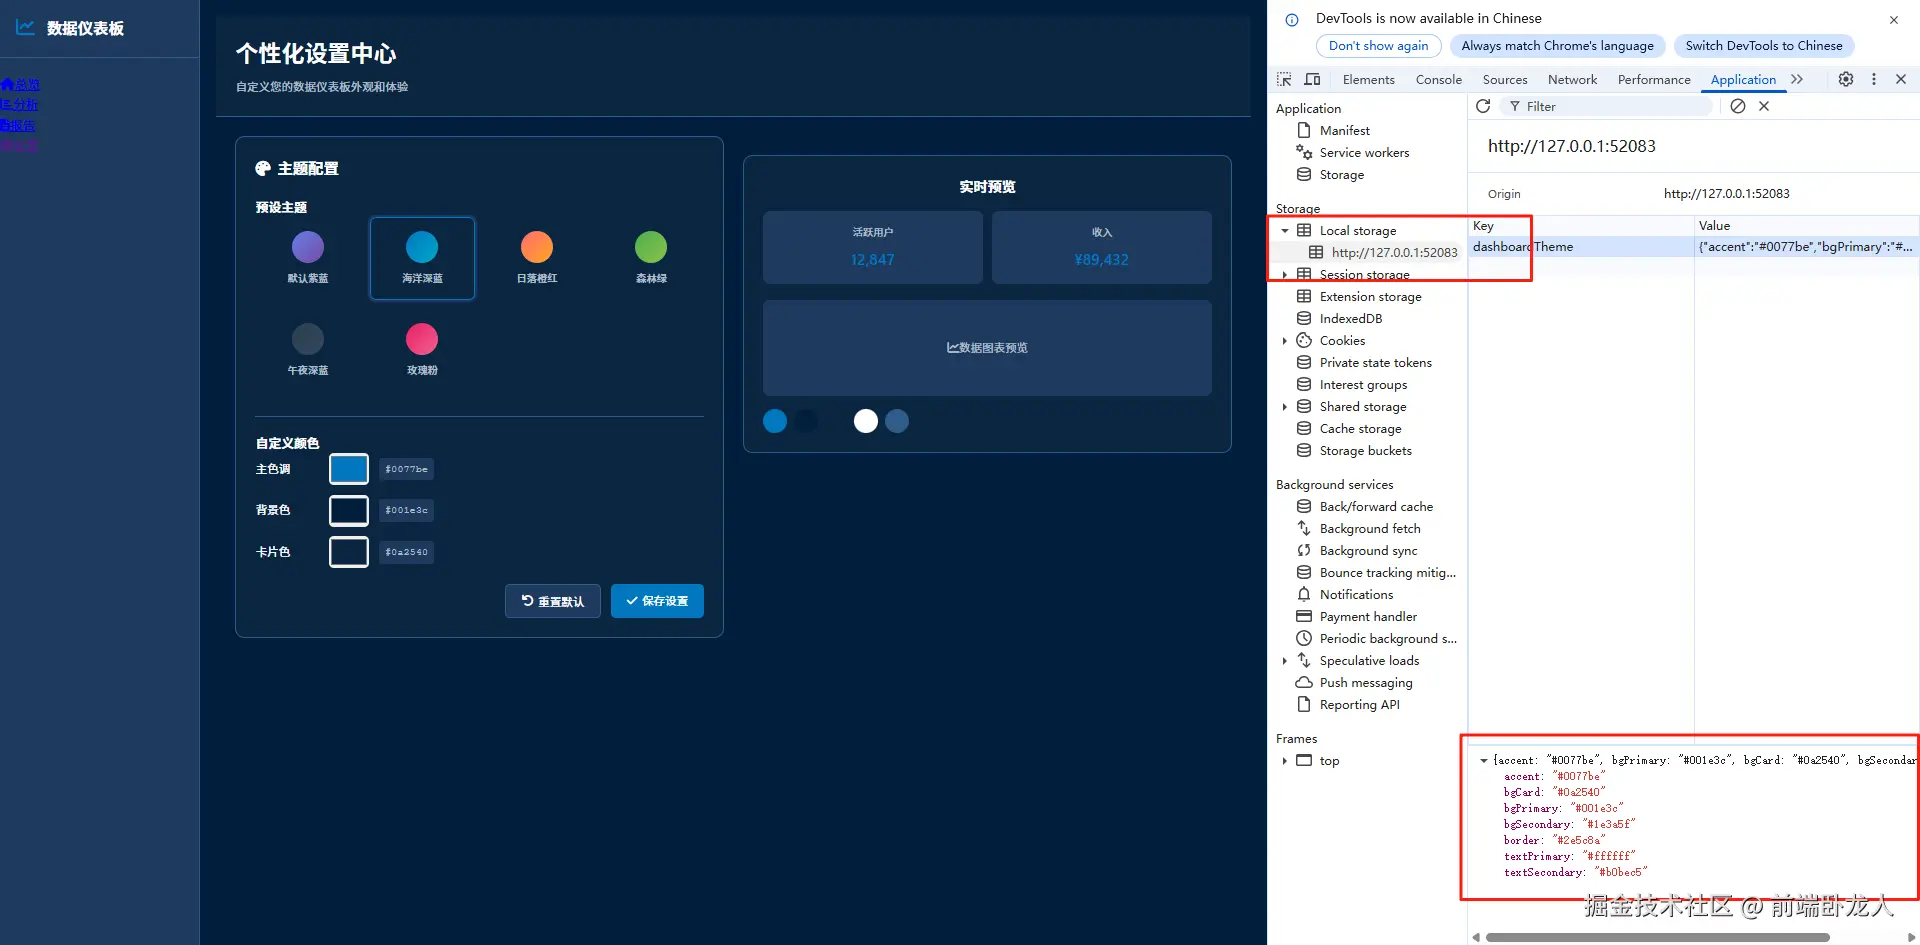This screenshot has width=1920, height=945.
Task: Collapse the Local storage tree node
Action: click(1285, 230)
